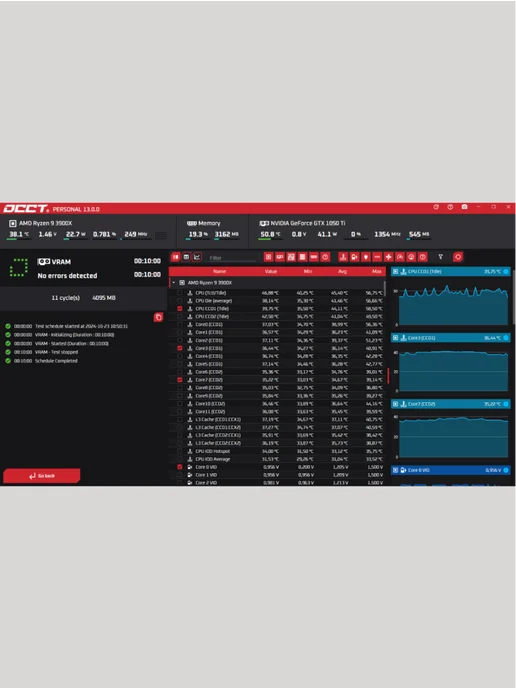Select the AMD Ryzen 9 3900X summary header
This screenshot has height=688, width=516.
[41, 223]
